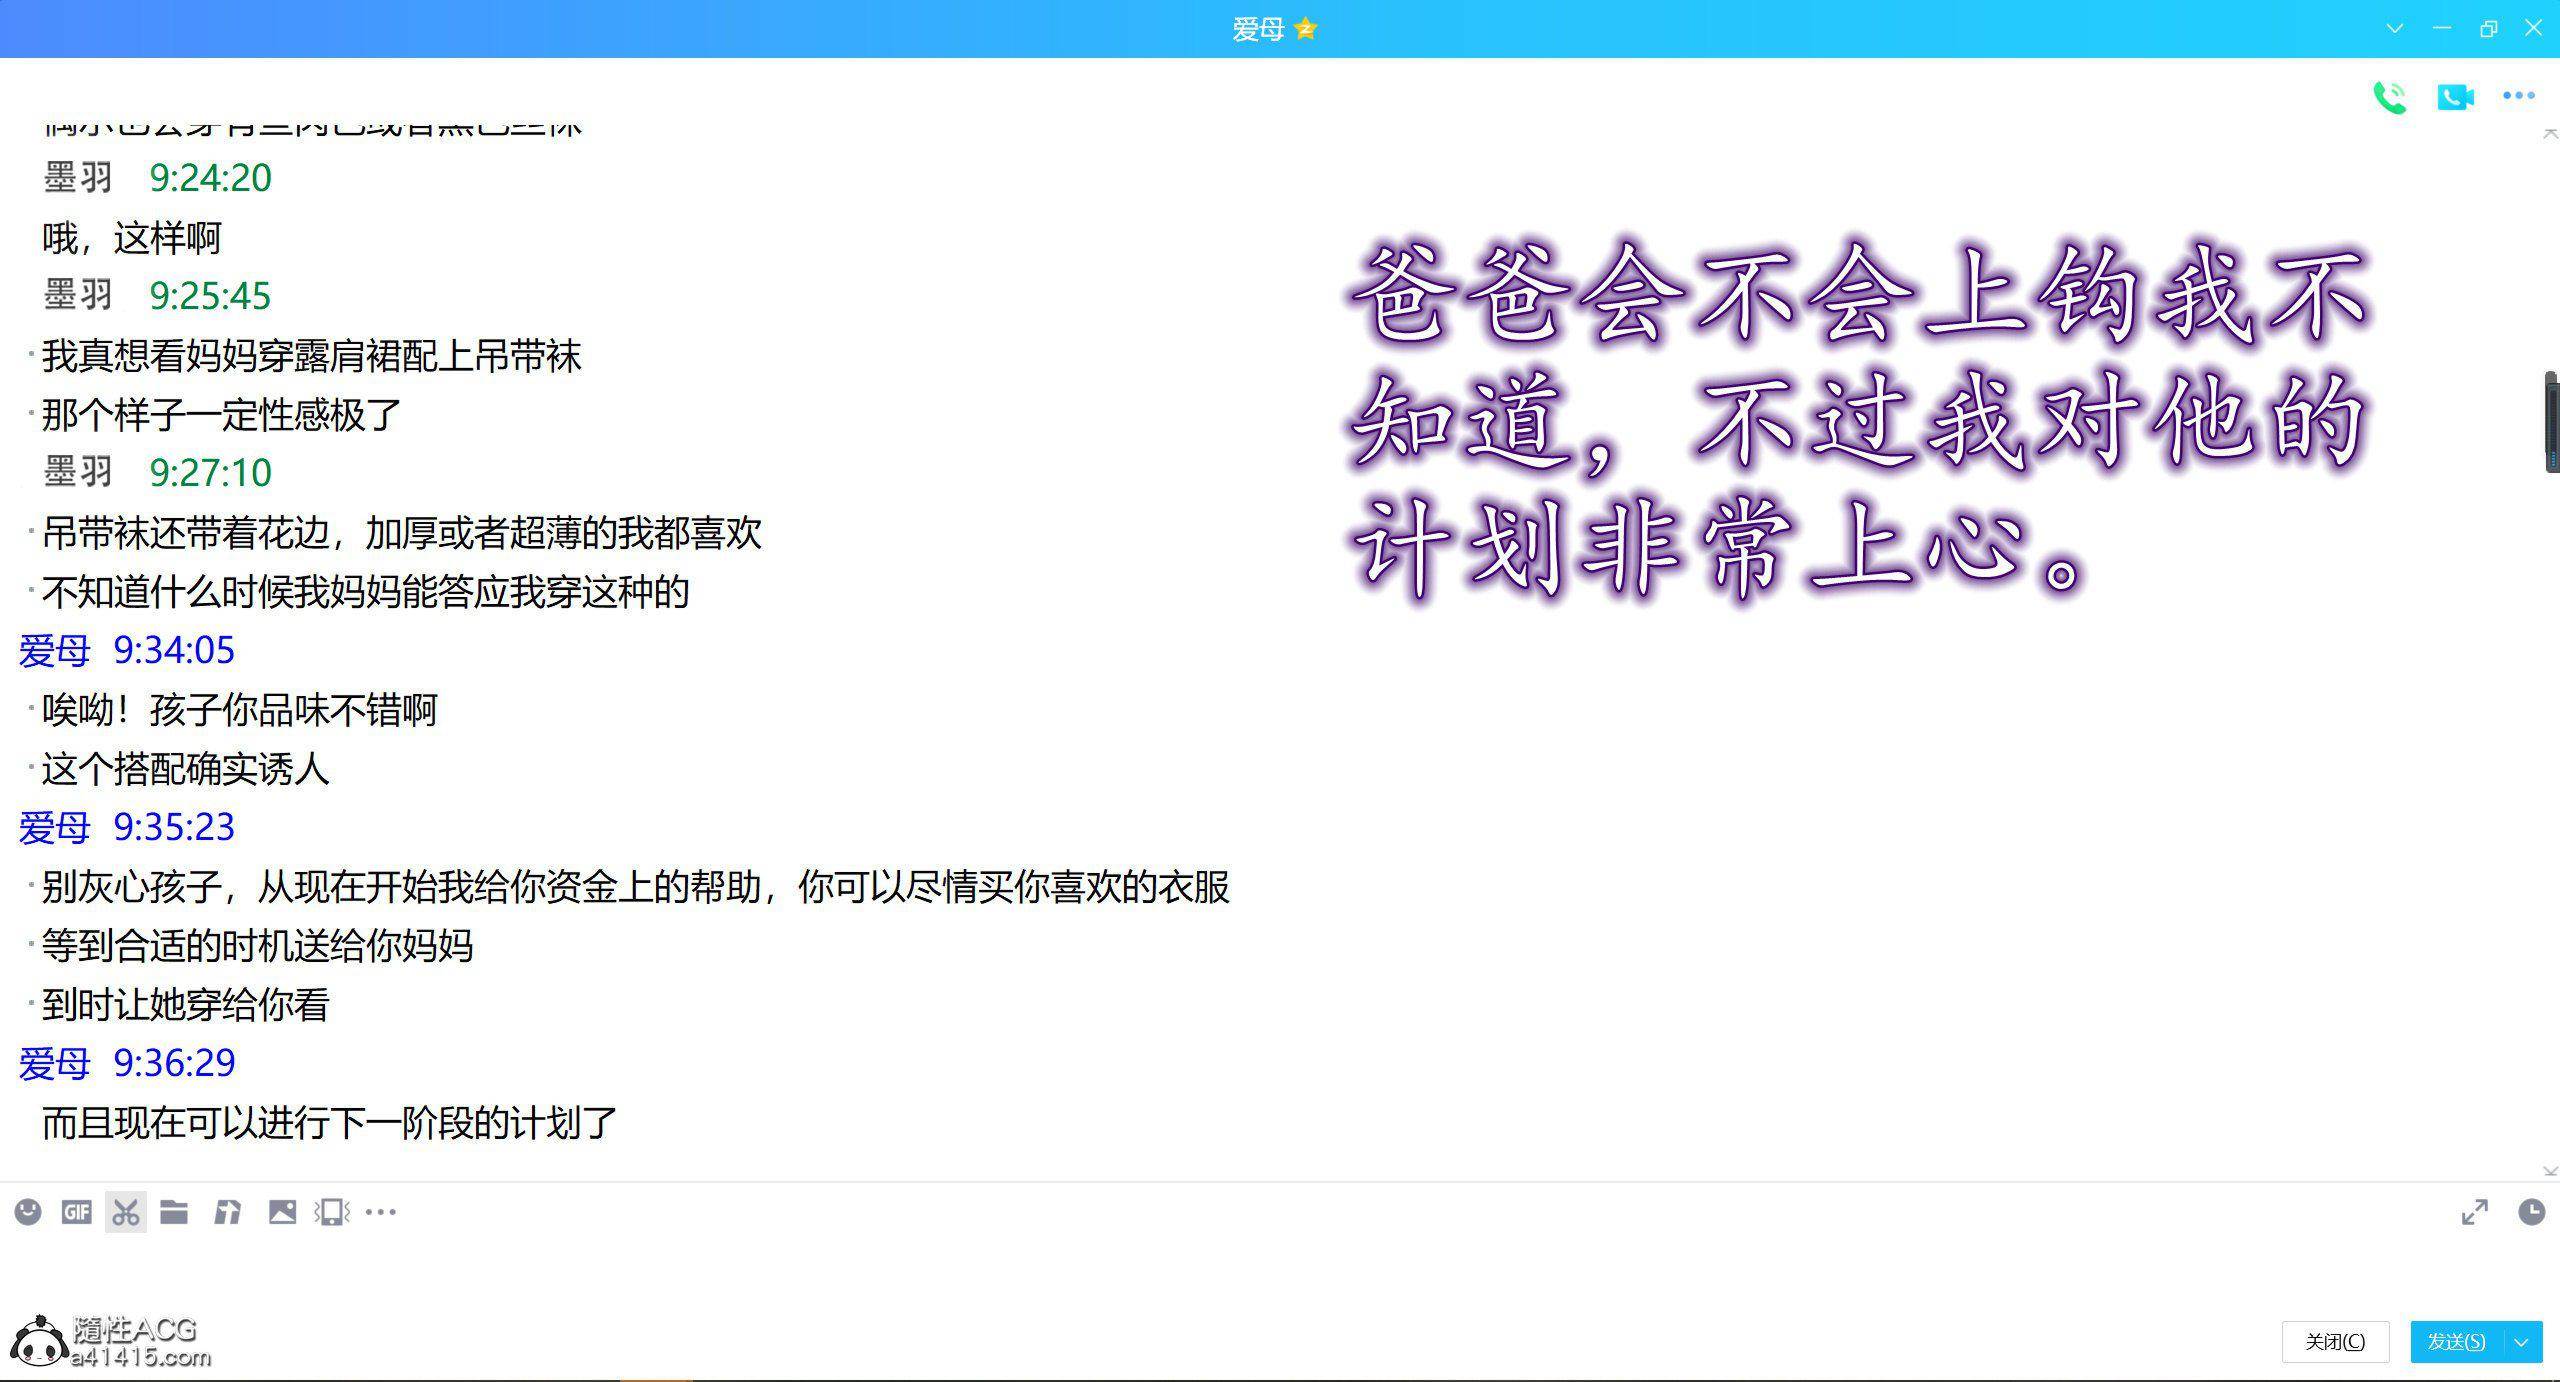Click the chat scrollbar thumb

pos(2551,422)
